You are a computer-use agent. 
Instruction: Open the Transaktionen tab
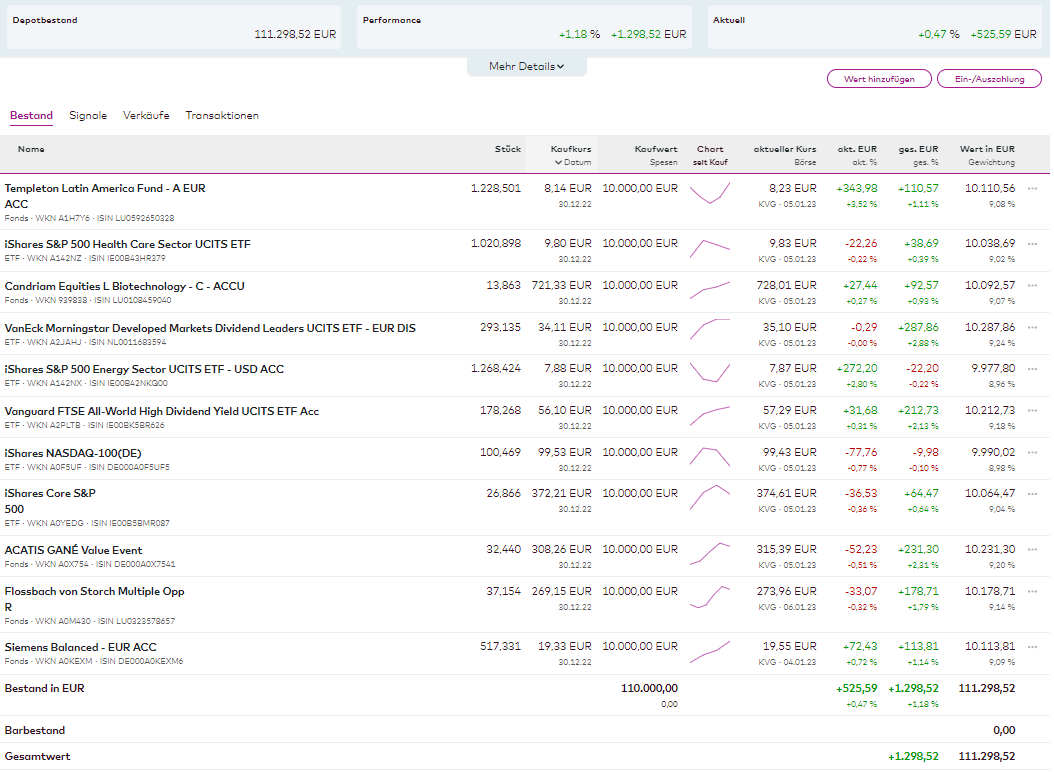click(222, 116)
